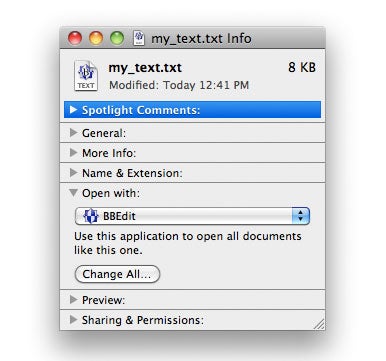
Task: Click the red close button
Action: [75, 38]
